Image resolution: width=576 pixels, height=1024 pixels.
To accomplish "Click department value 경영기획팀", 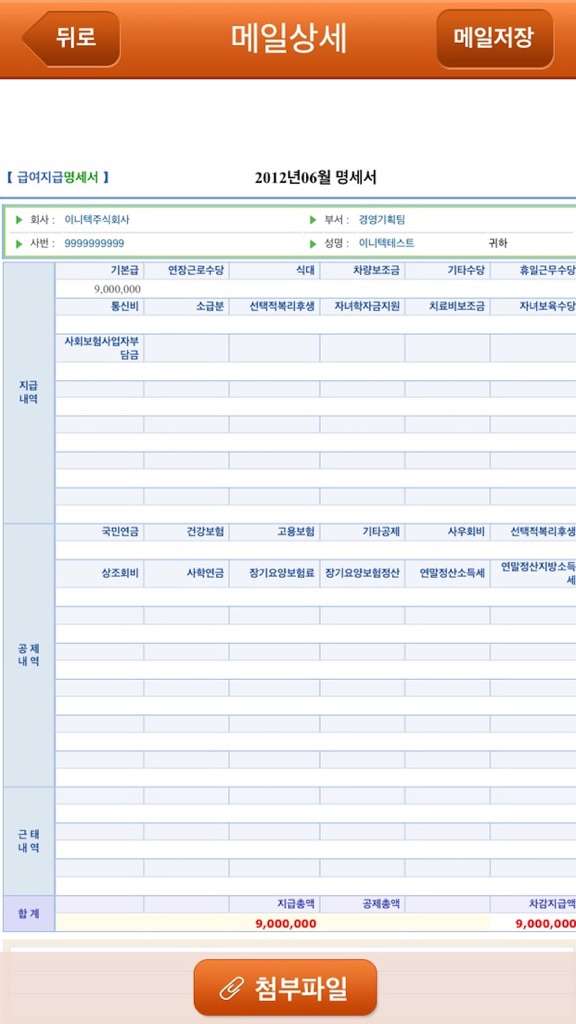I will click(x=382, y=220).
